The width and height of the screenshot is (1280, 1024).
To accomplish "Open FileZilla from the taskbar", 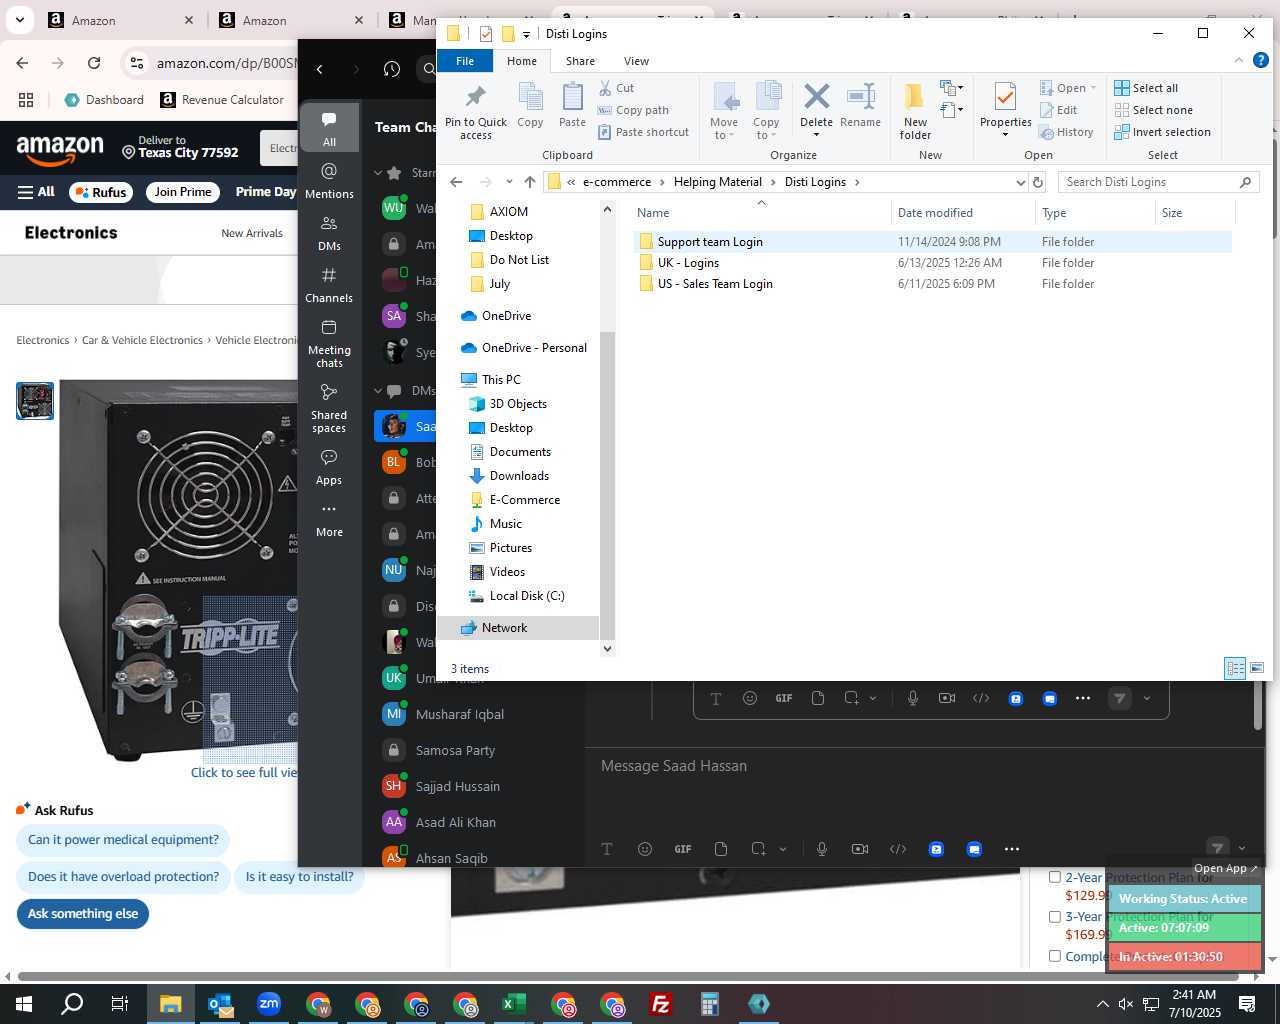I will coord(661,1004).
